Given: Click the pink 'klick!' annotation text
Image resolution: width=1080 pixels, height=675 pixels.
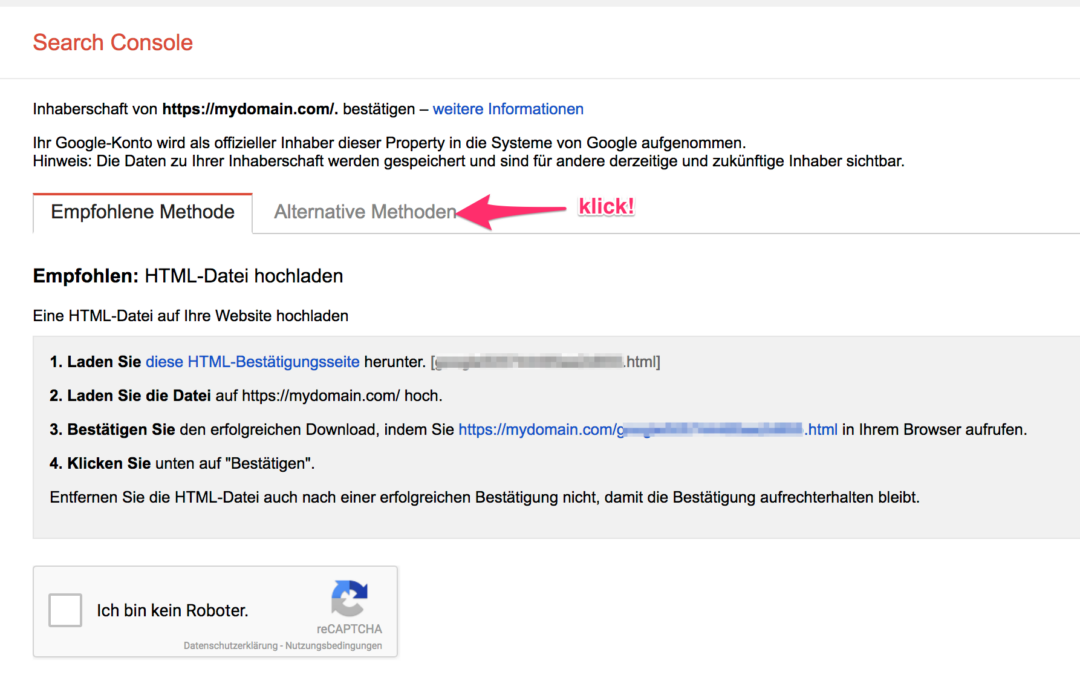Looking at the screenshot, I should [x=607, y=208].
